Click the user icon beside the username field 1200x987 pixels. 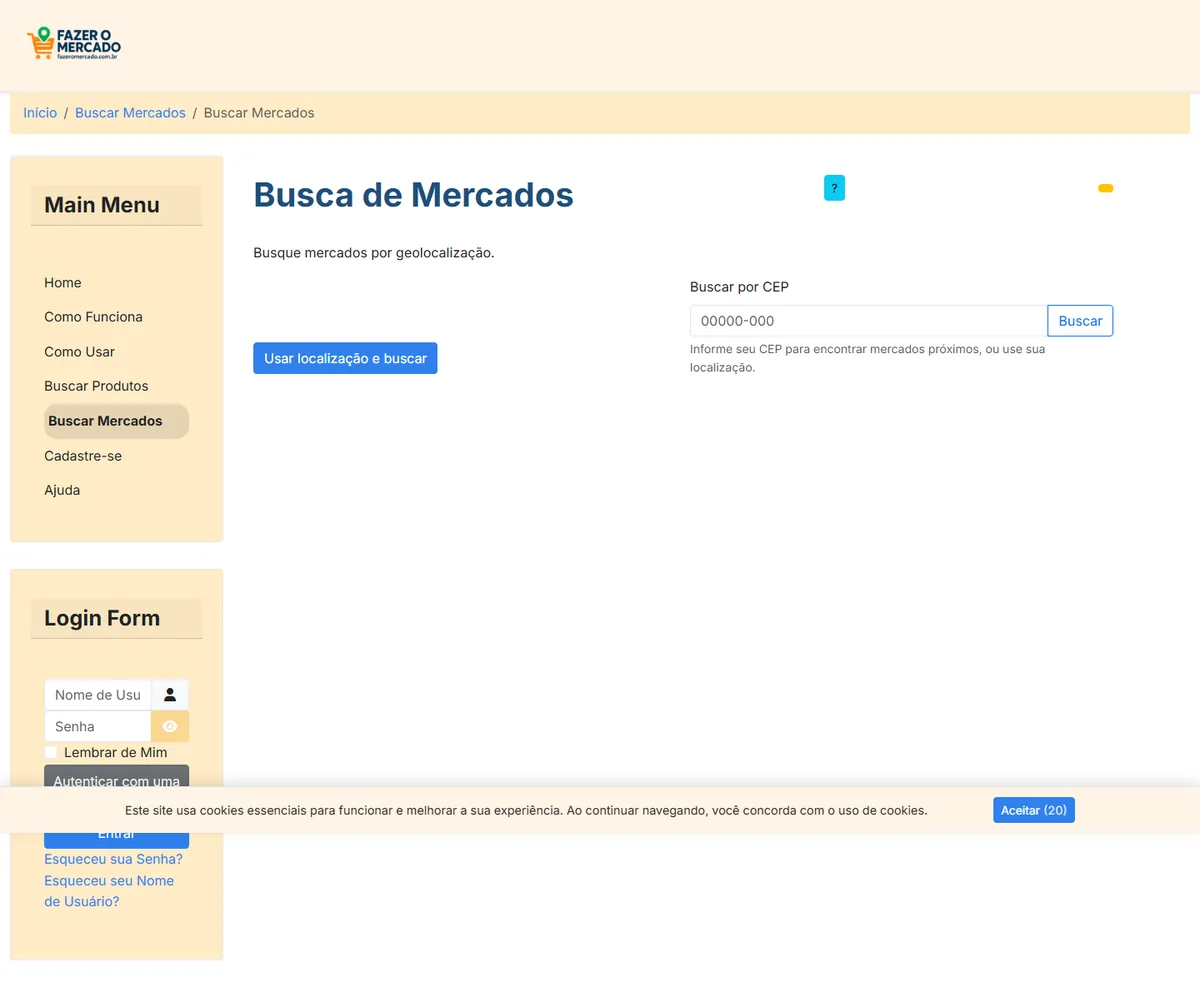[x=170, y=695]
